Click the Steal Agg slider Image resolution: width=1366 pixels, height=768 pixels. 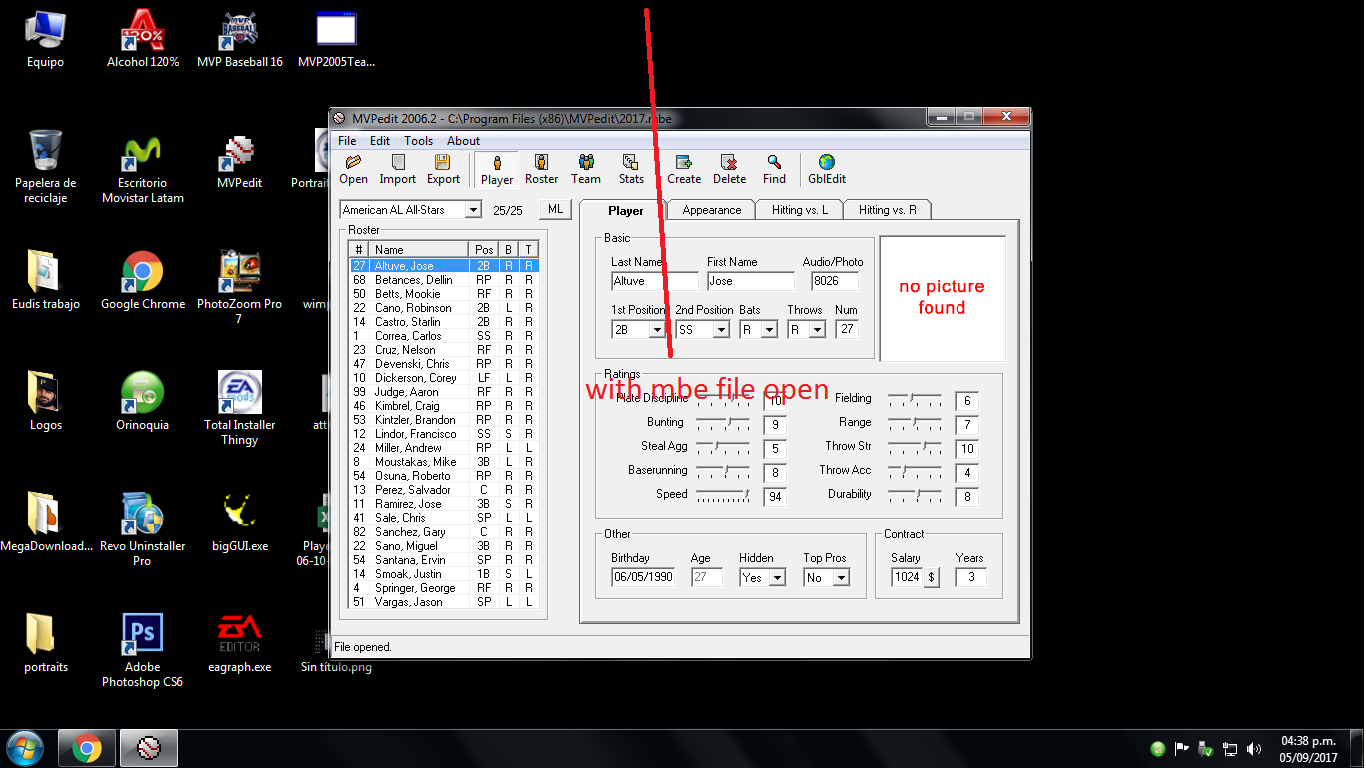[x=723, y=446]
